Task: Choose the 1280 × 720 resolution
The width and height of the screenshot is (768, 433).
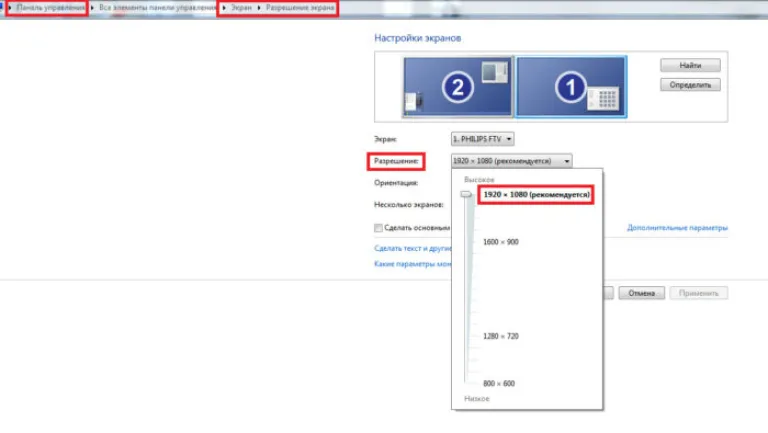Action: [x=501, y=336]
